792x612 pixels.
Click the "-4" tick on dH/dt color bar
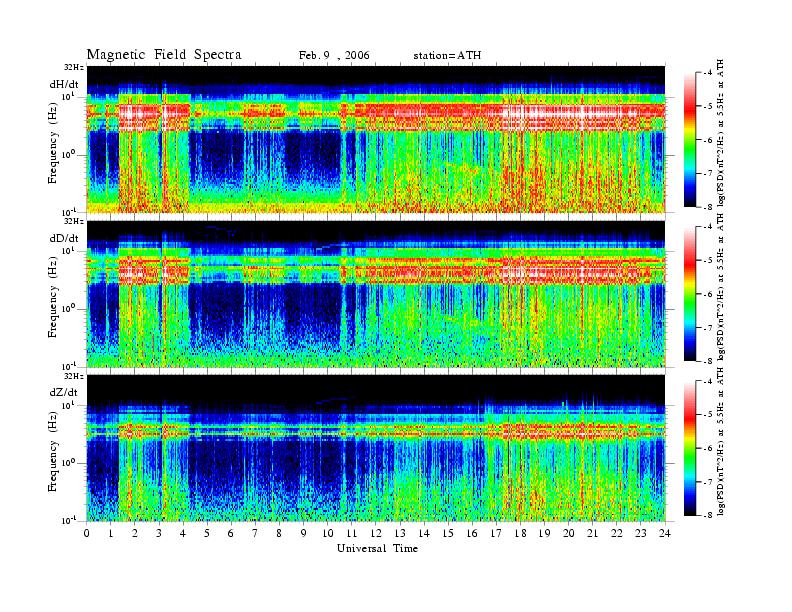709,73
